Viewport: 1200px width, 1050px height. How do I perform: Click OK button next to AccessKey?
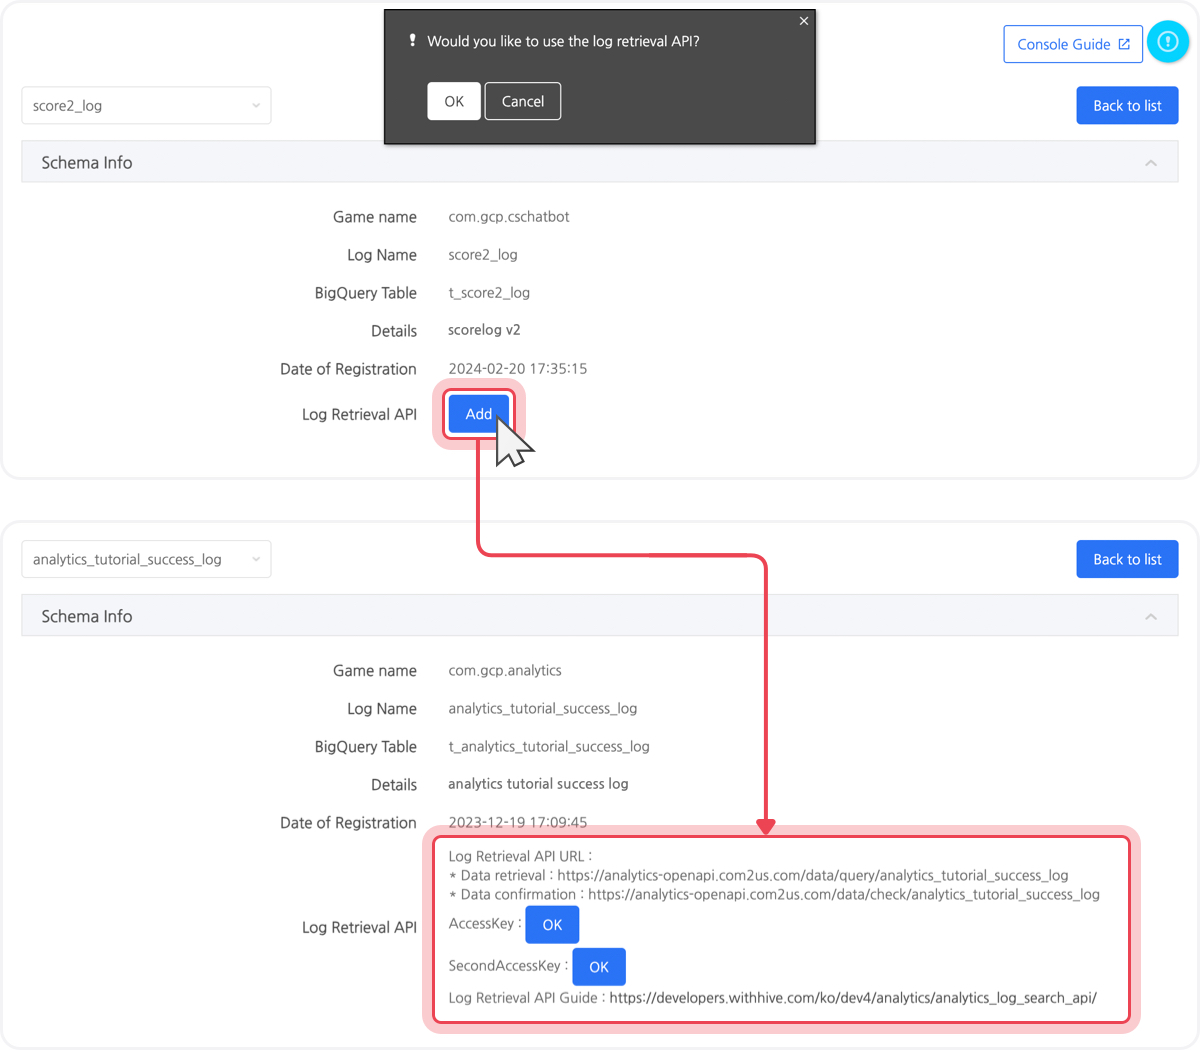(x=552, y=925)
